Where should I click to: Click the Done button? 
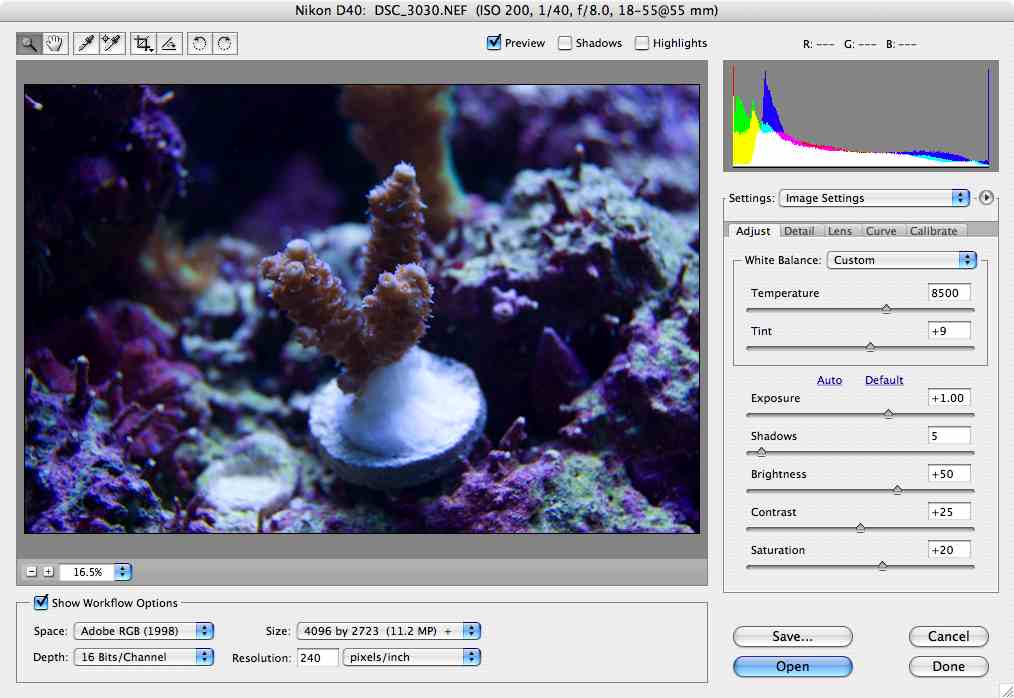pos(949,666)
